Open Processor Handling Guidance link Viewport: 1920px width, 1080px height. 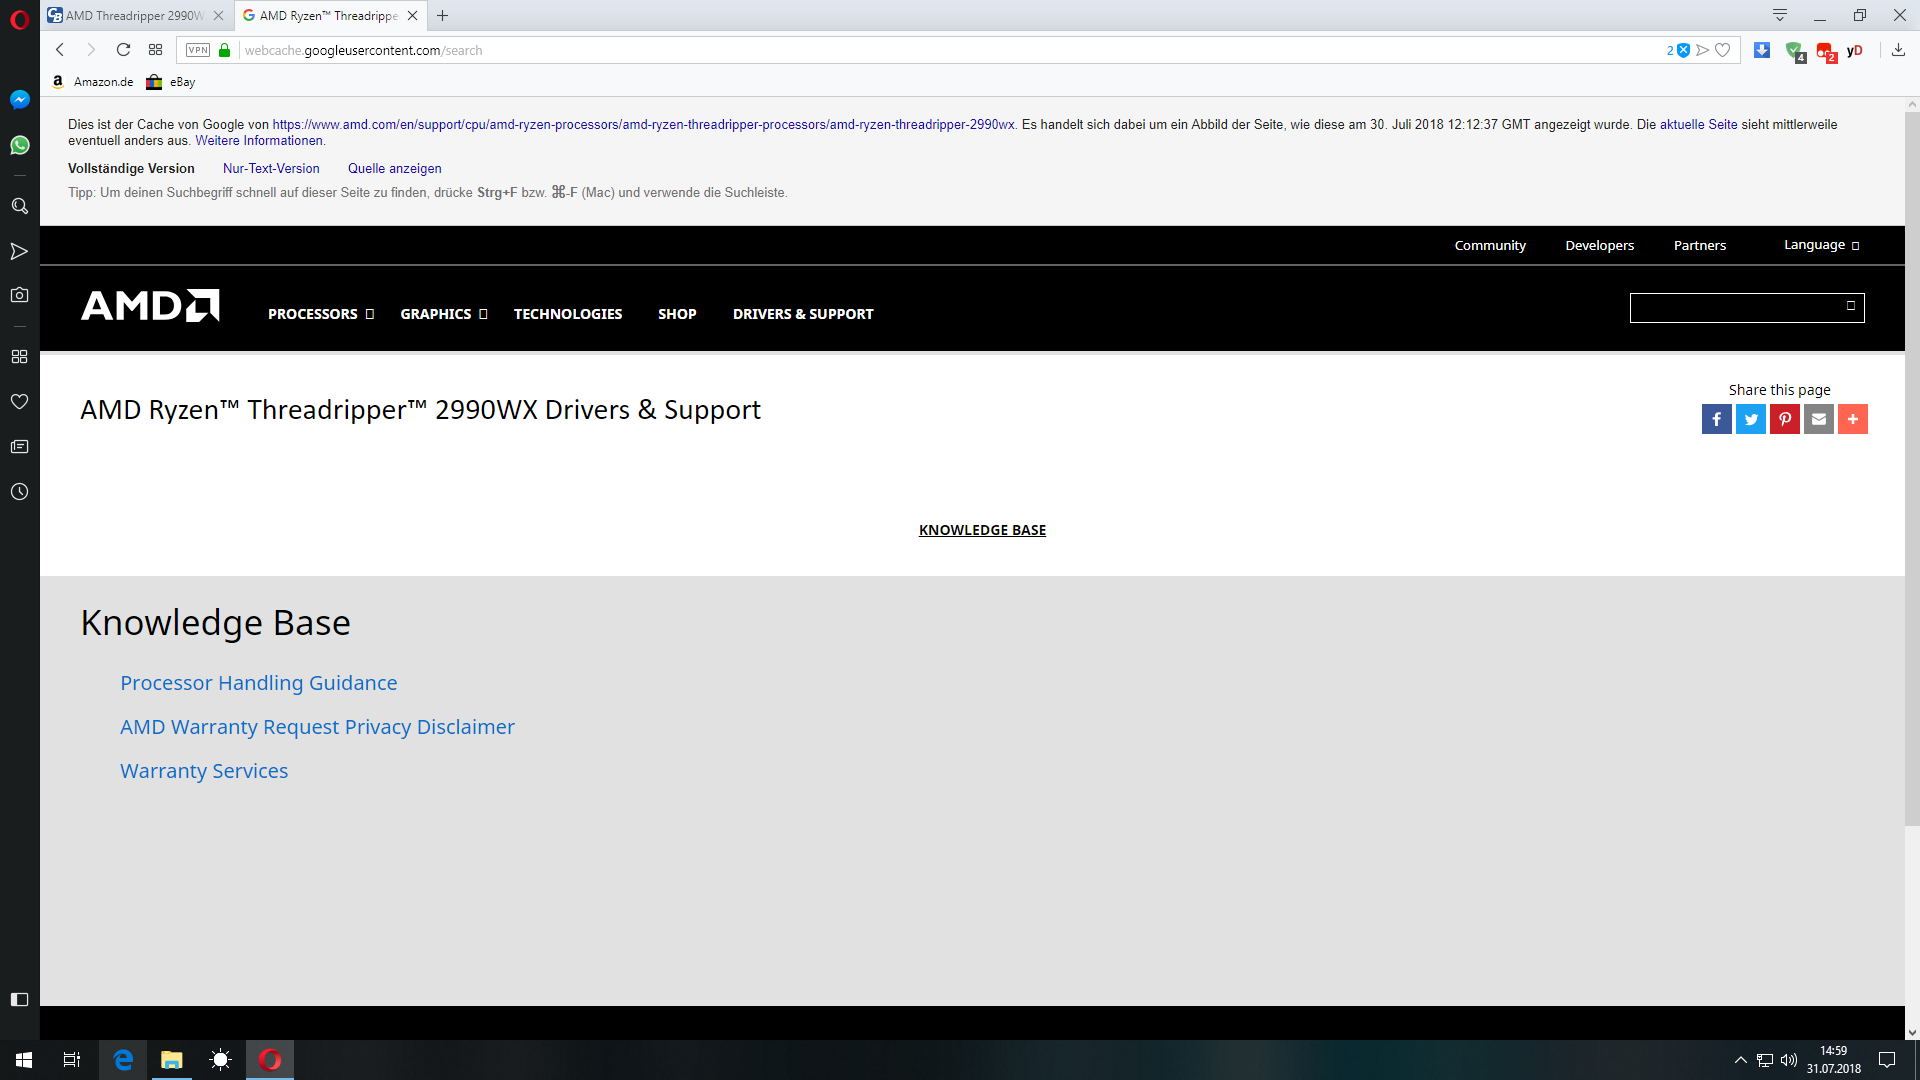[258, 683]
